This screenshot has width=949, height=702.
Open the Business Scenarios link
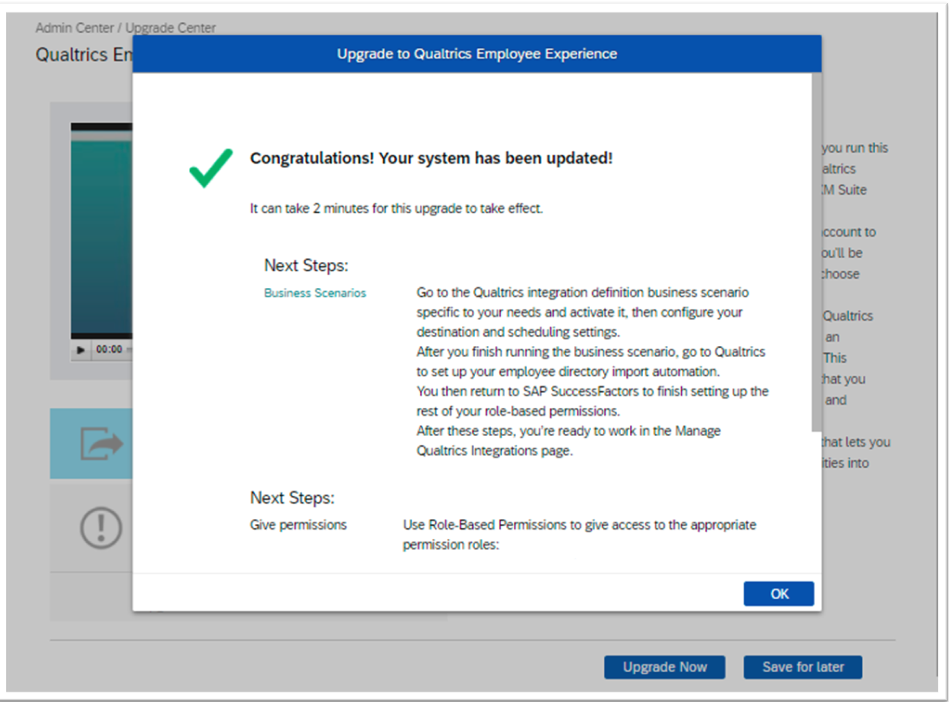315,293
